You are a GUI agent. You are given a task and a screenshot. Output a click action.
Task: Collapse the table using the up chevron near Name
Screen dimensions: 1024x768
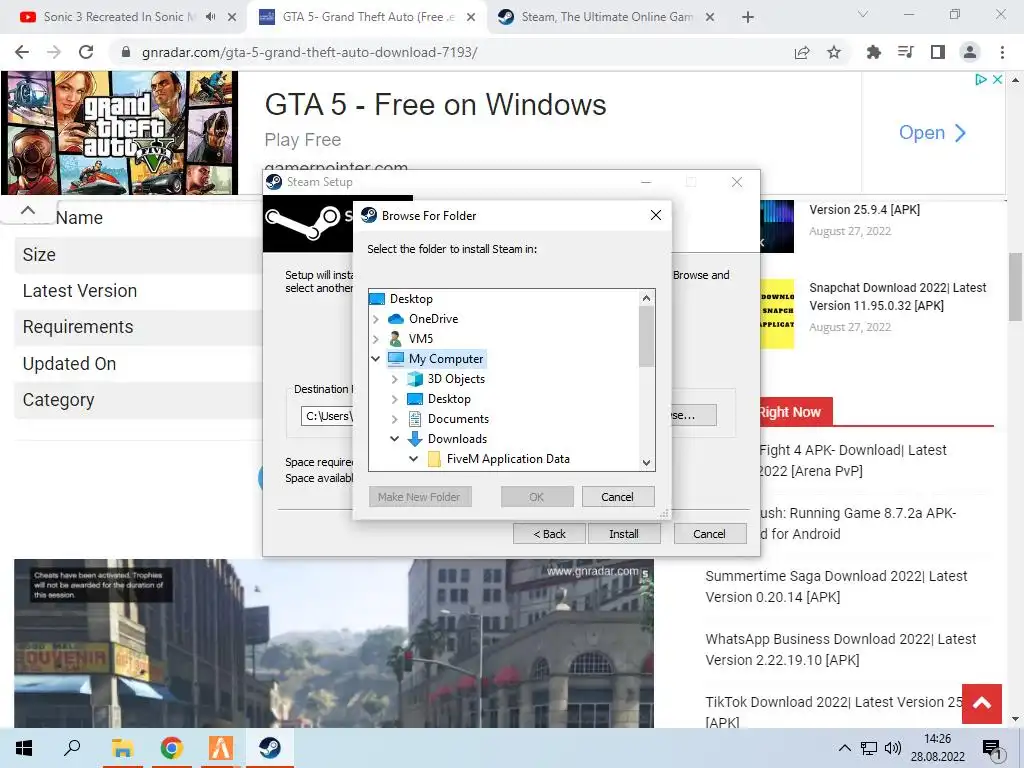27,210
